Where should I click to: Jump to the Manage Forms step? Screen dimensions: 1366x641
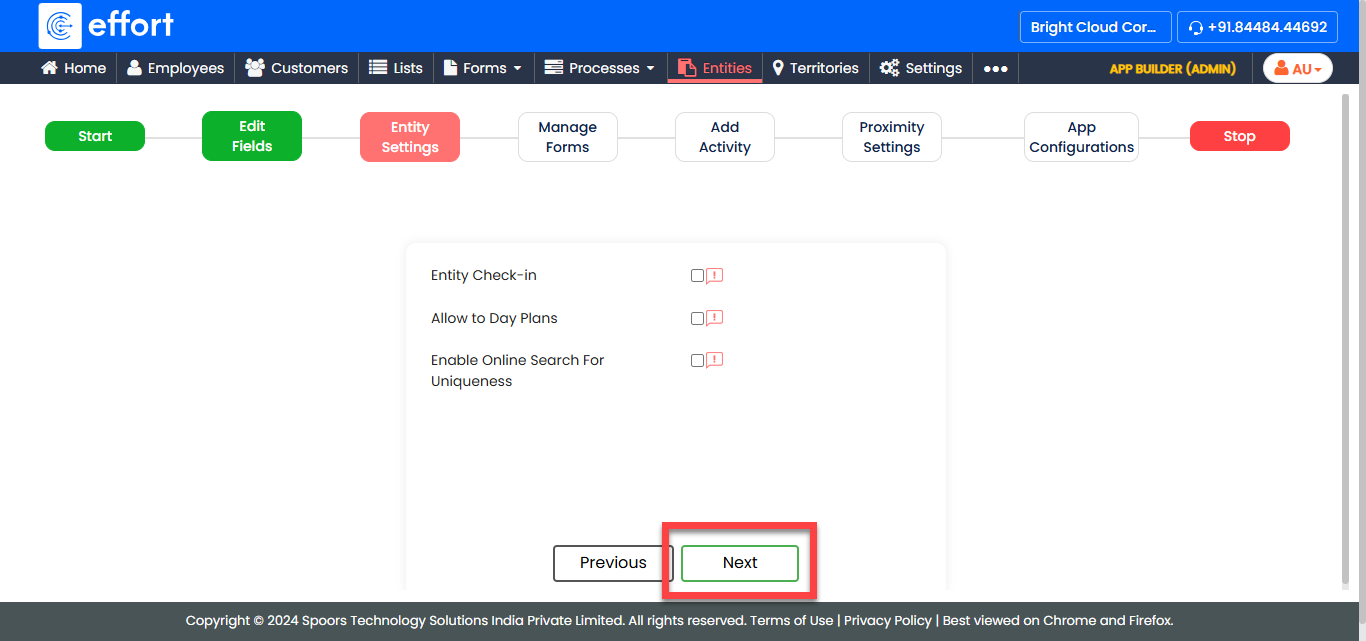coord(567,137)
